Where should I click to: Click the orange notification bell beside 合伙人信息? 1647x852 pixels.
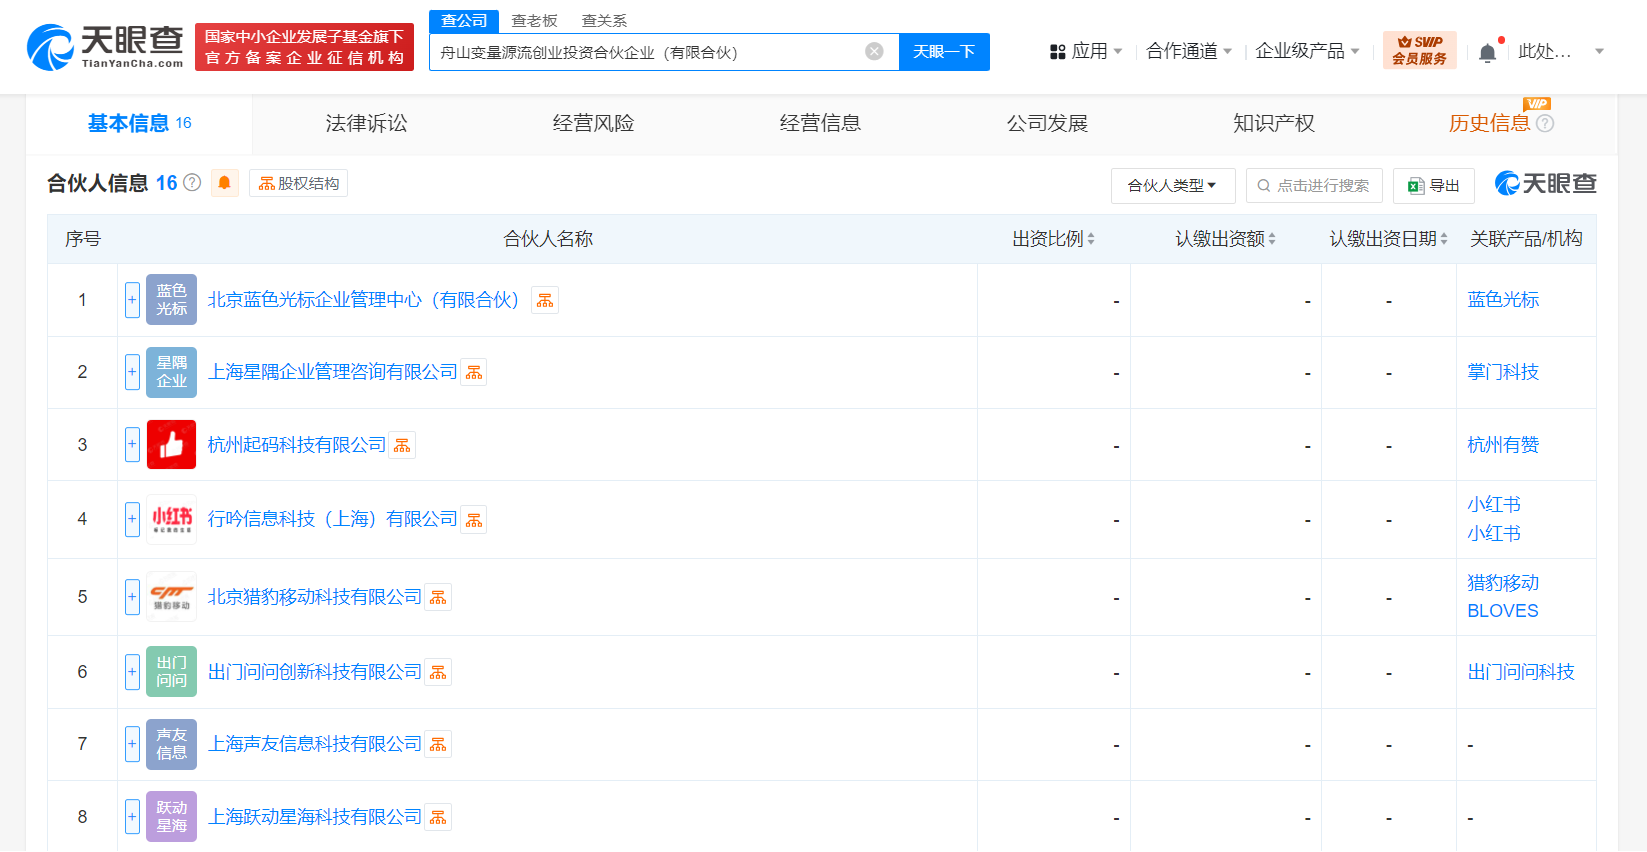pyautogui.click(x=225, y=183)
